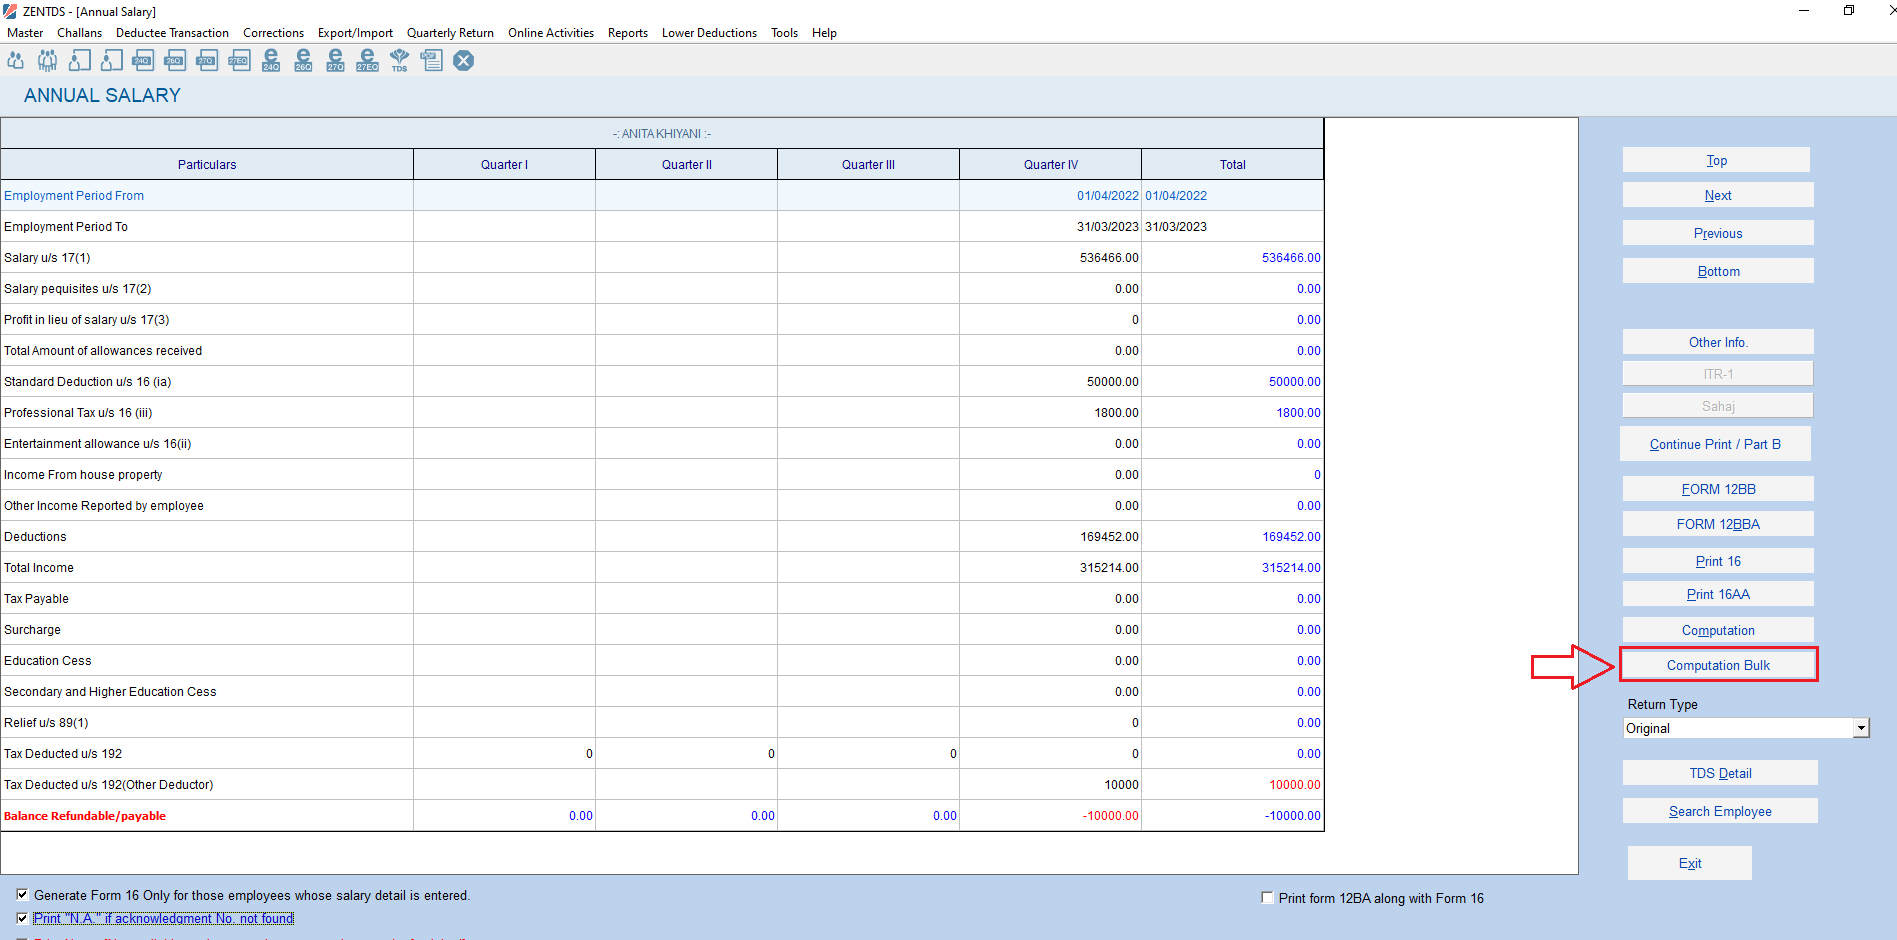This screenshot has height=940, width=1897.
Task: Open the Master menu
Action: tap(25, 33)
